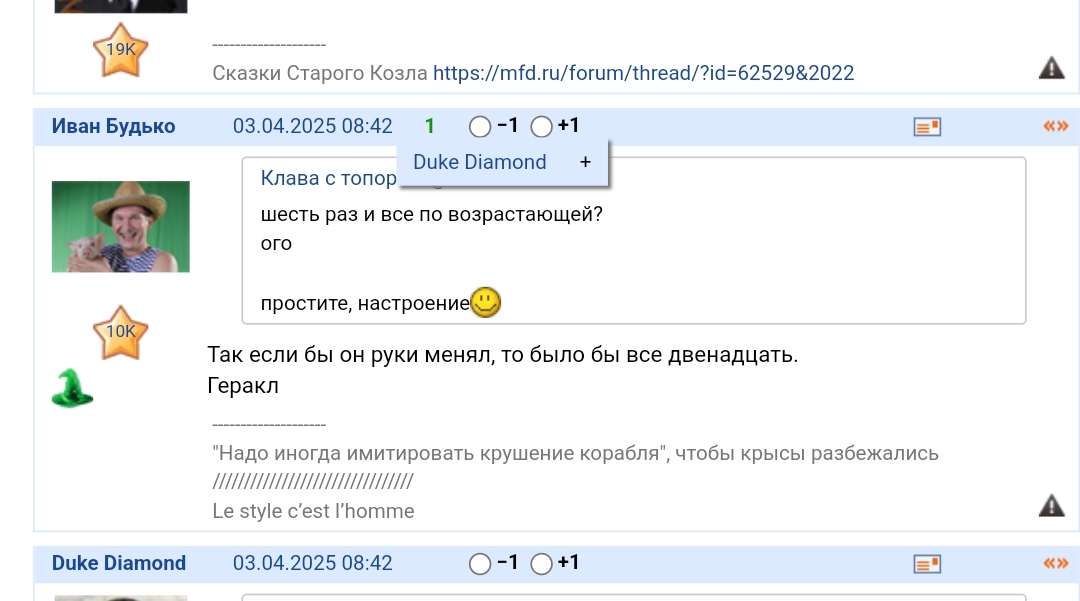Click the quoted author name Клава с топор
This screenshot has height=601, width=1080.
pyautogui.click(x=328, y=178)
